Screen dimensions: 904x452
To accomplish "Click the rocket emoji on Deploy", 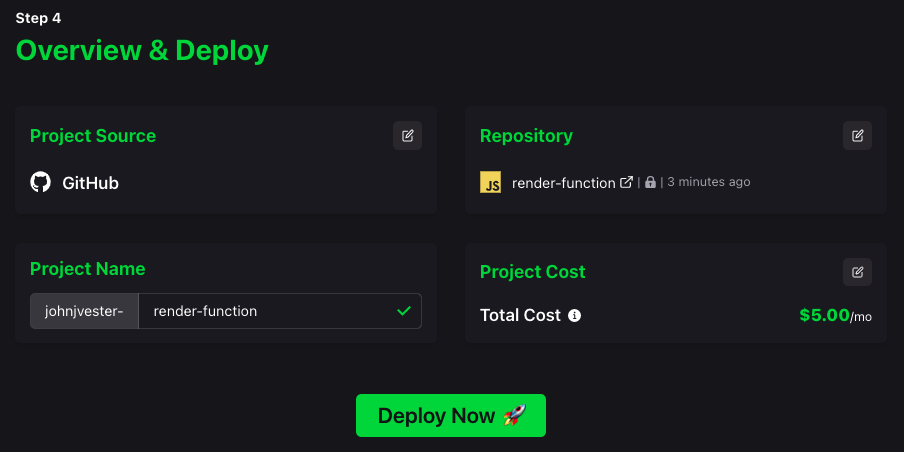I will click(x=514, y=416).
